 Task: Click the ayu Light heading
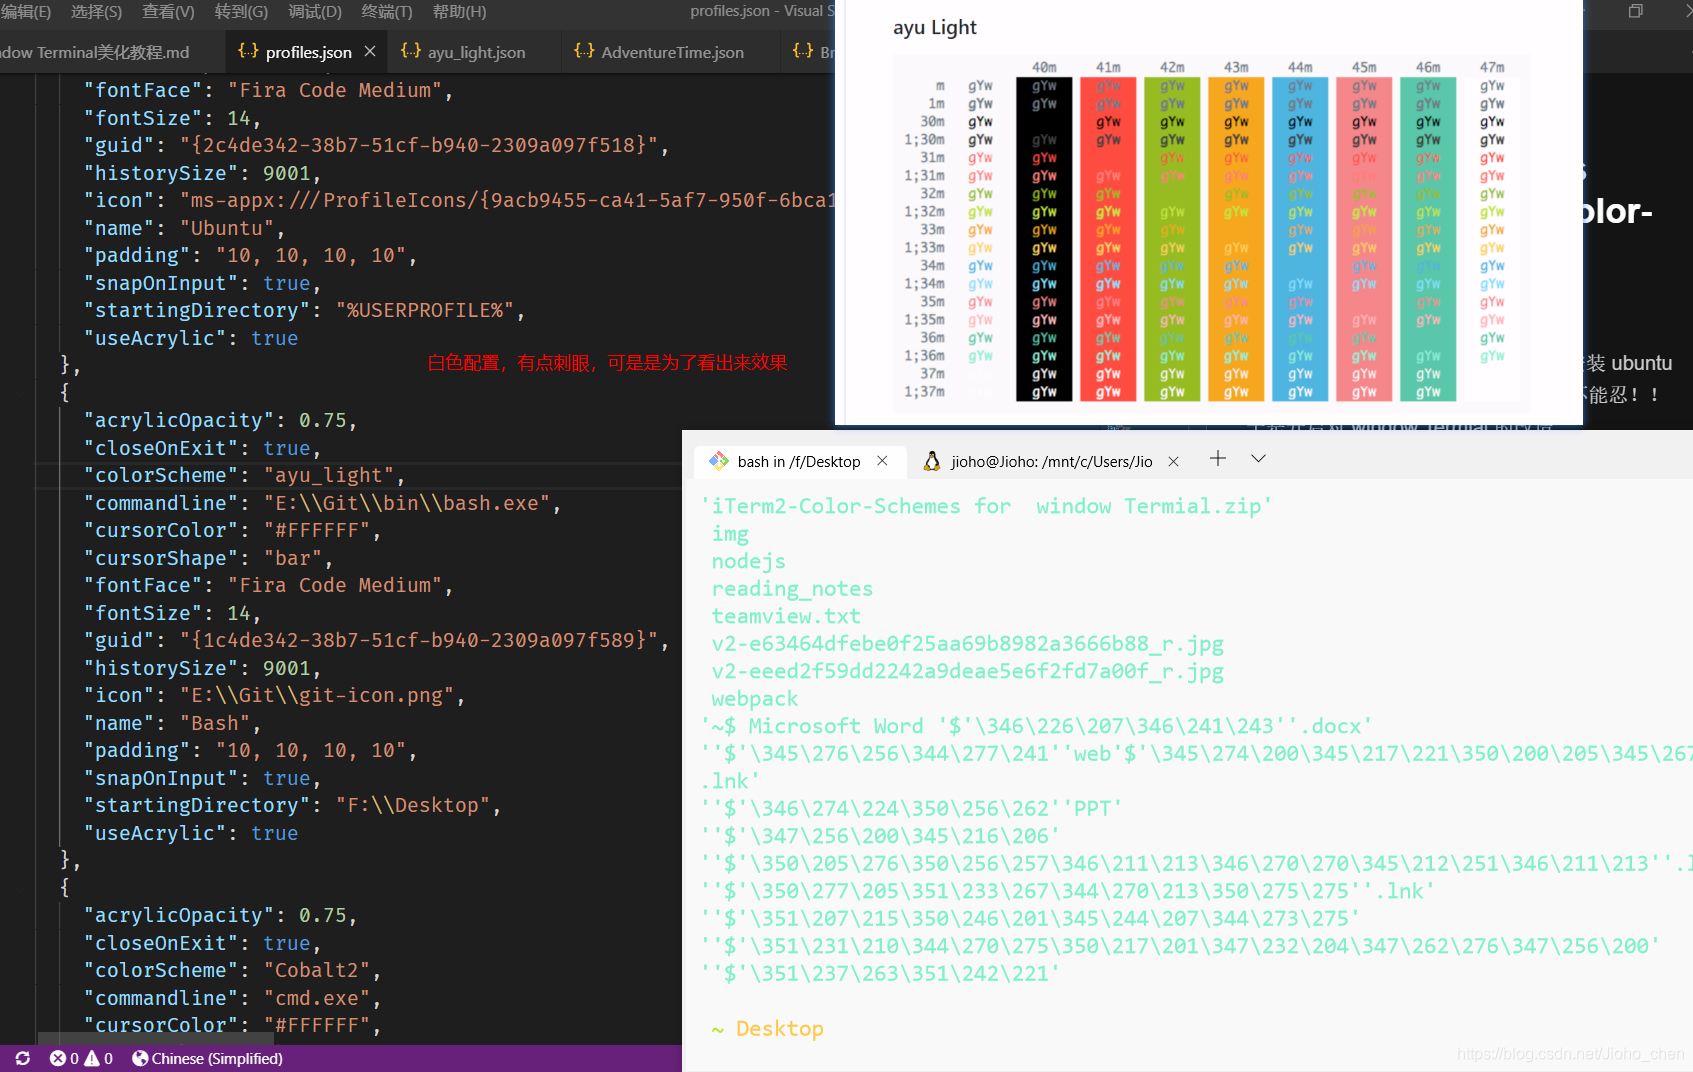pos(934,28)
